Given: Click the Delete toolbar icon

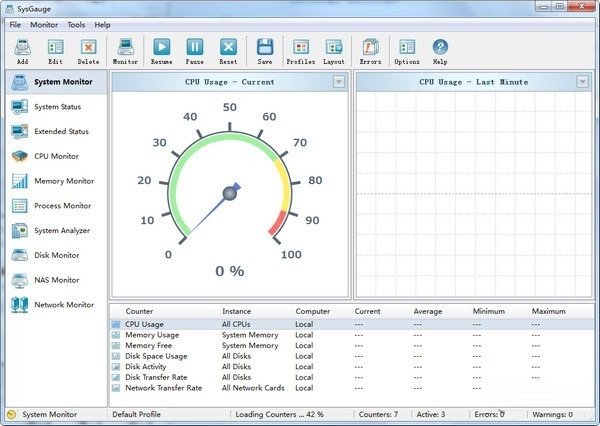Looking at the screenshot, I should click(x=88, y=49).
